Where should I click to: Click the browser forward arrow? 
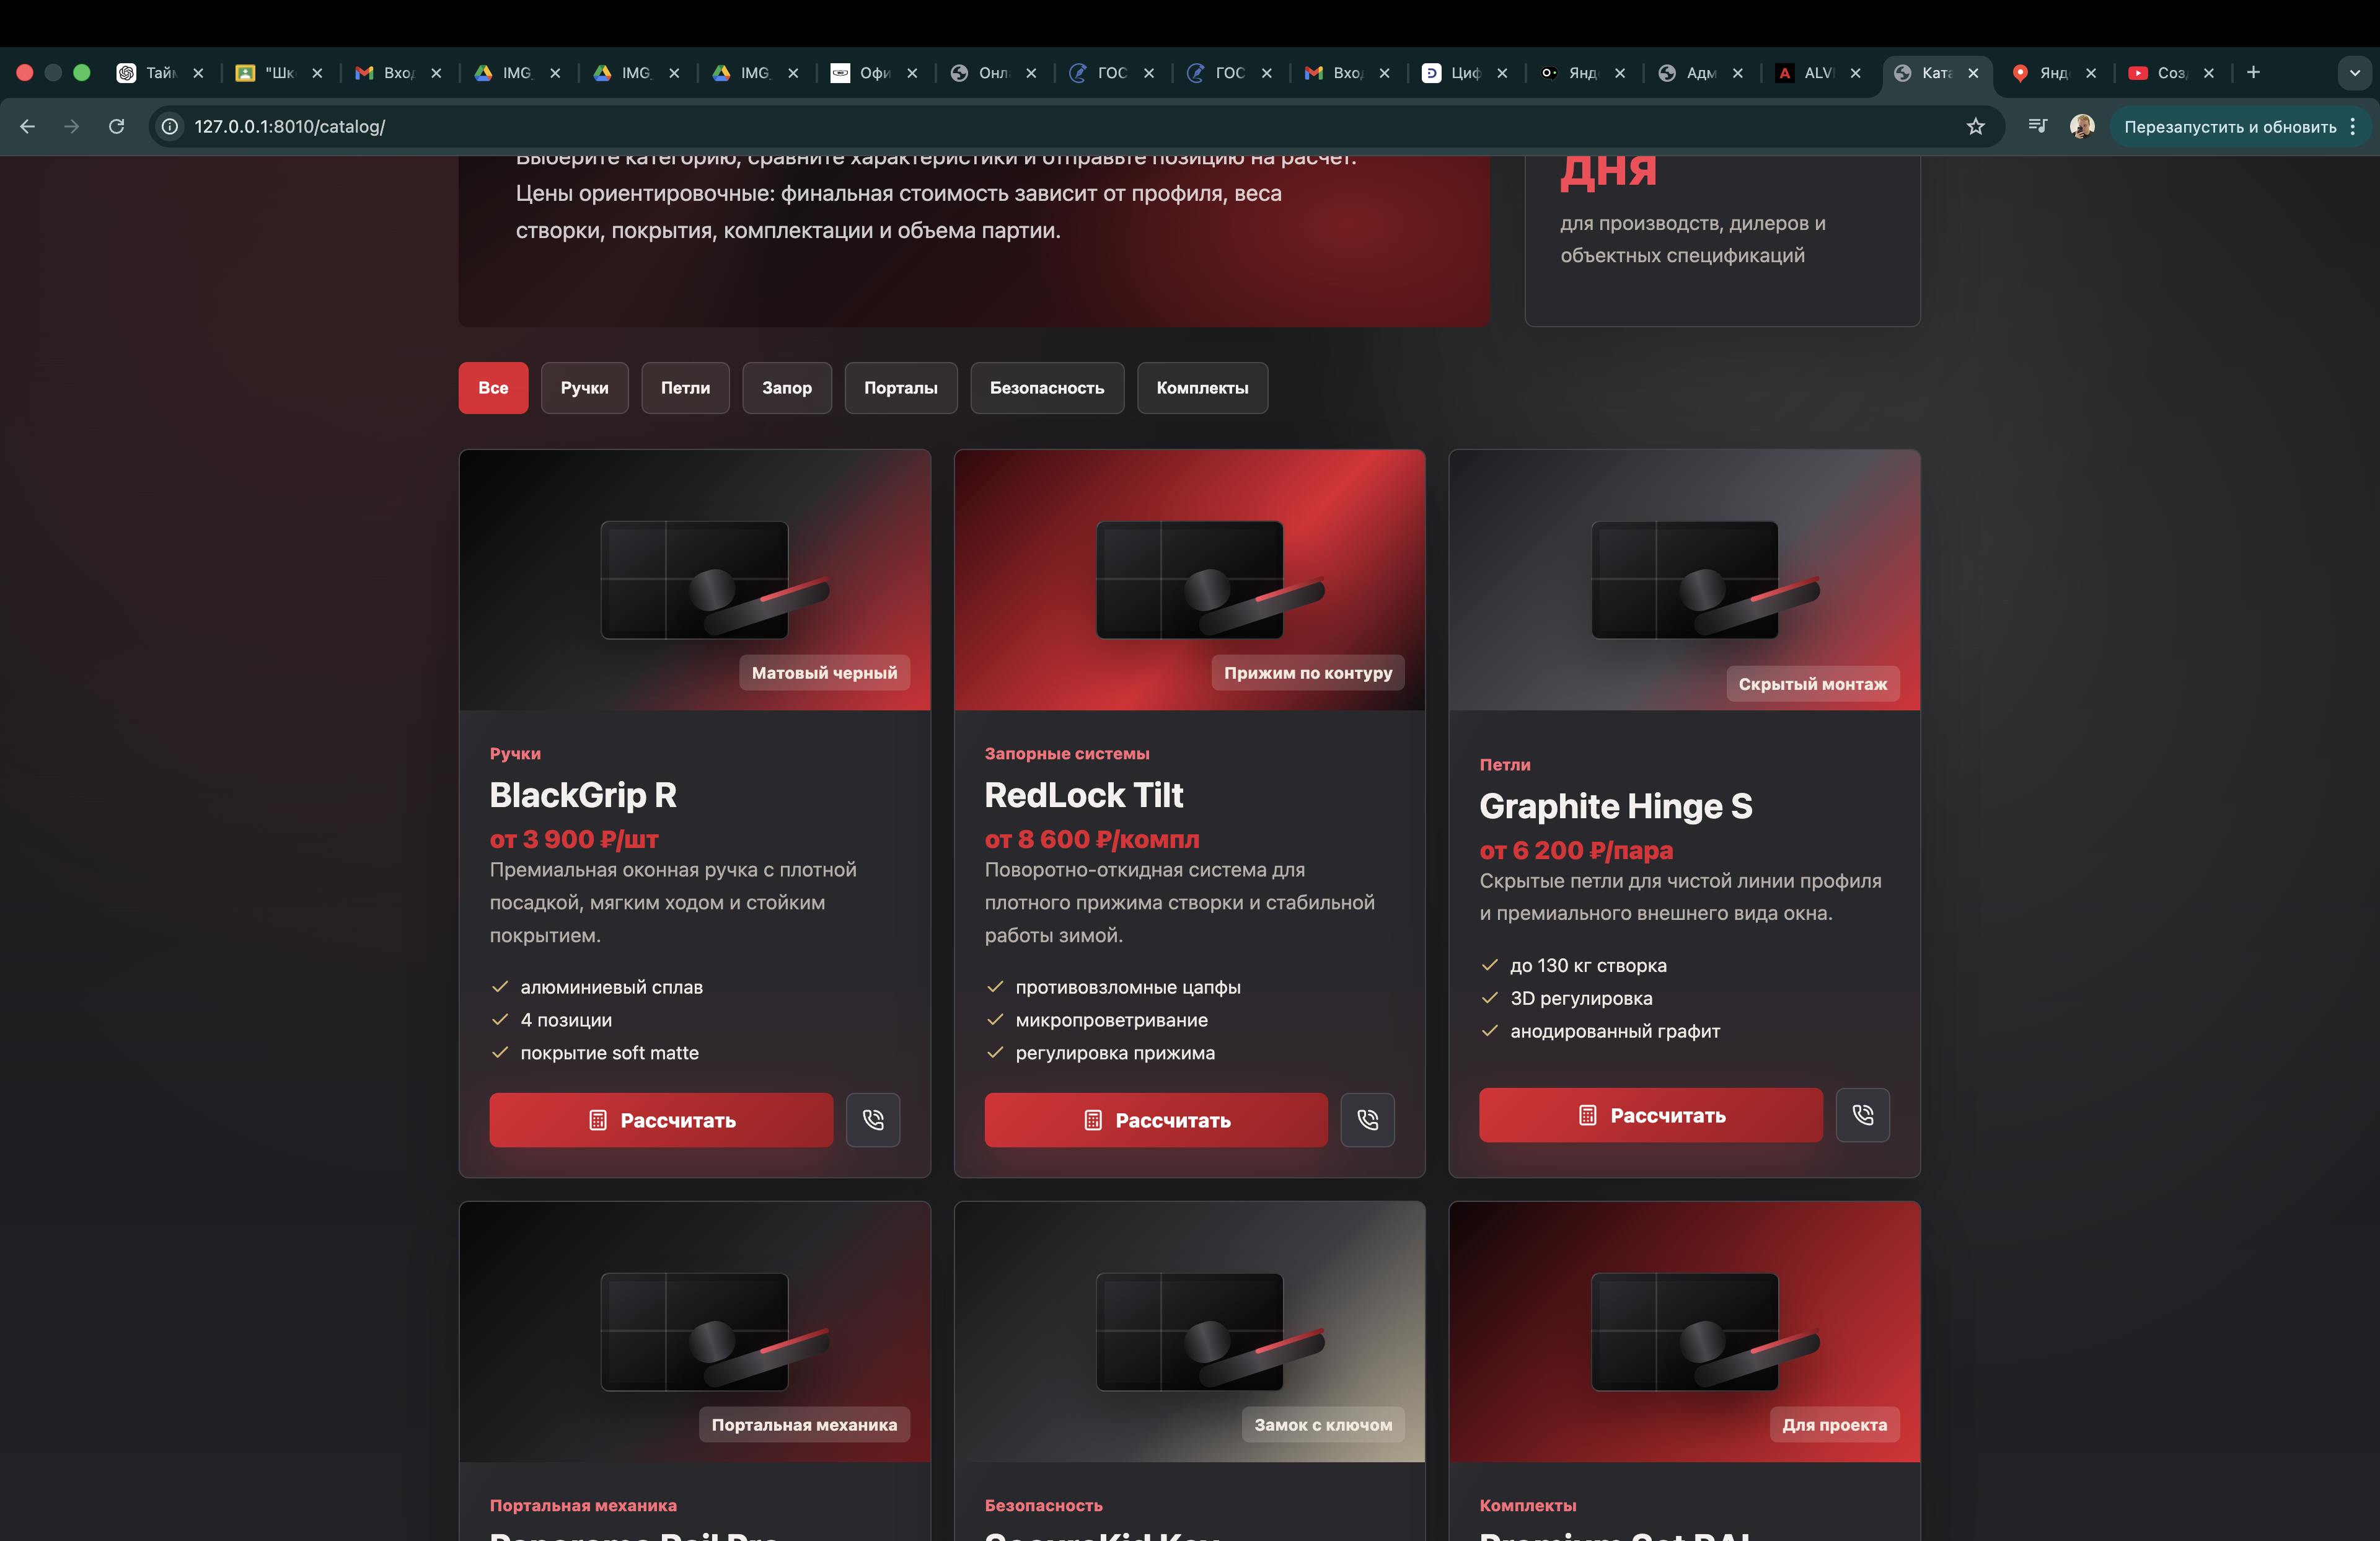(x=71, y=126)
